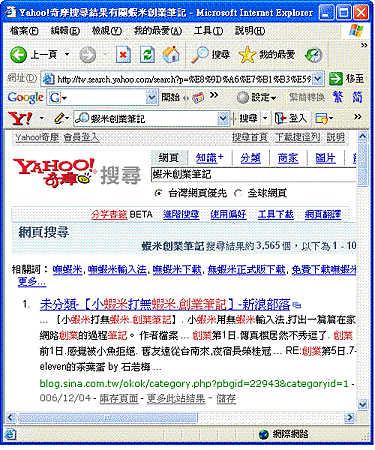Open the 說明(H) menu
375x450 pixels.
click(250, 31)
